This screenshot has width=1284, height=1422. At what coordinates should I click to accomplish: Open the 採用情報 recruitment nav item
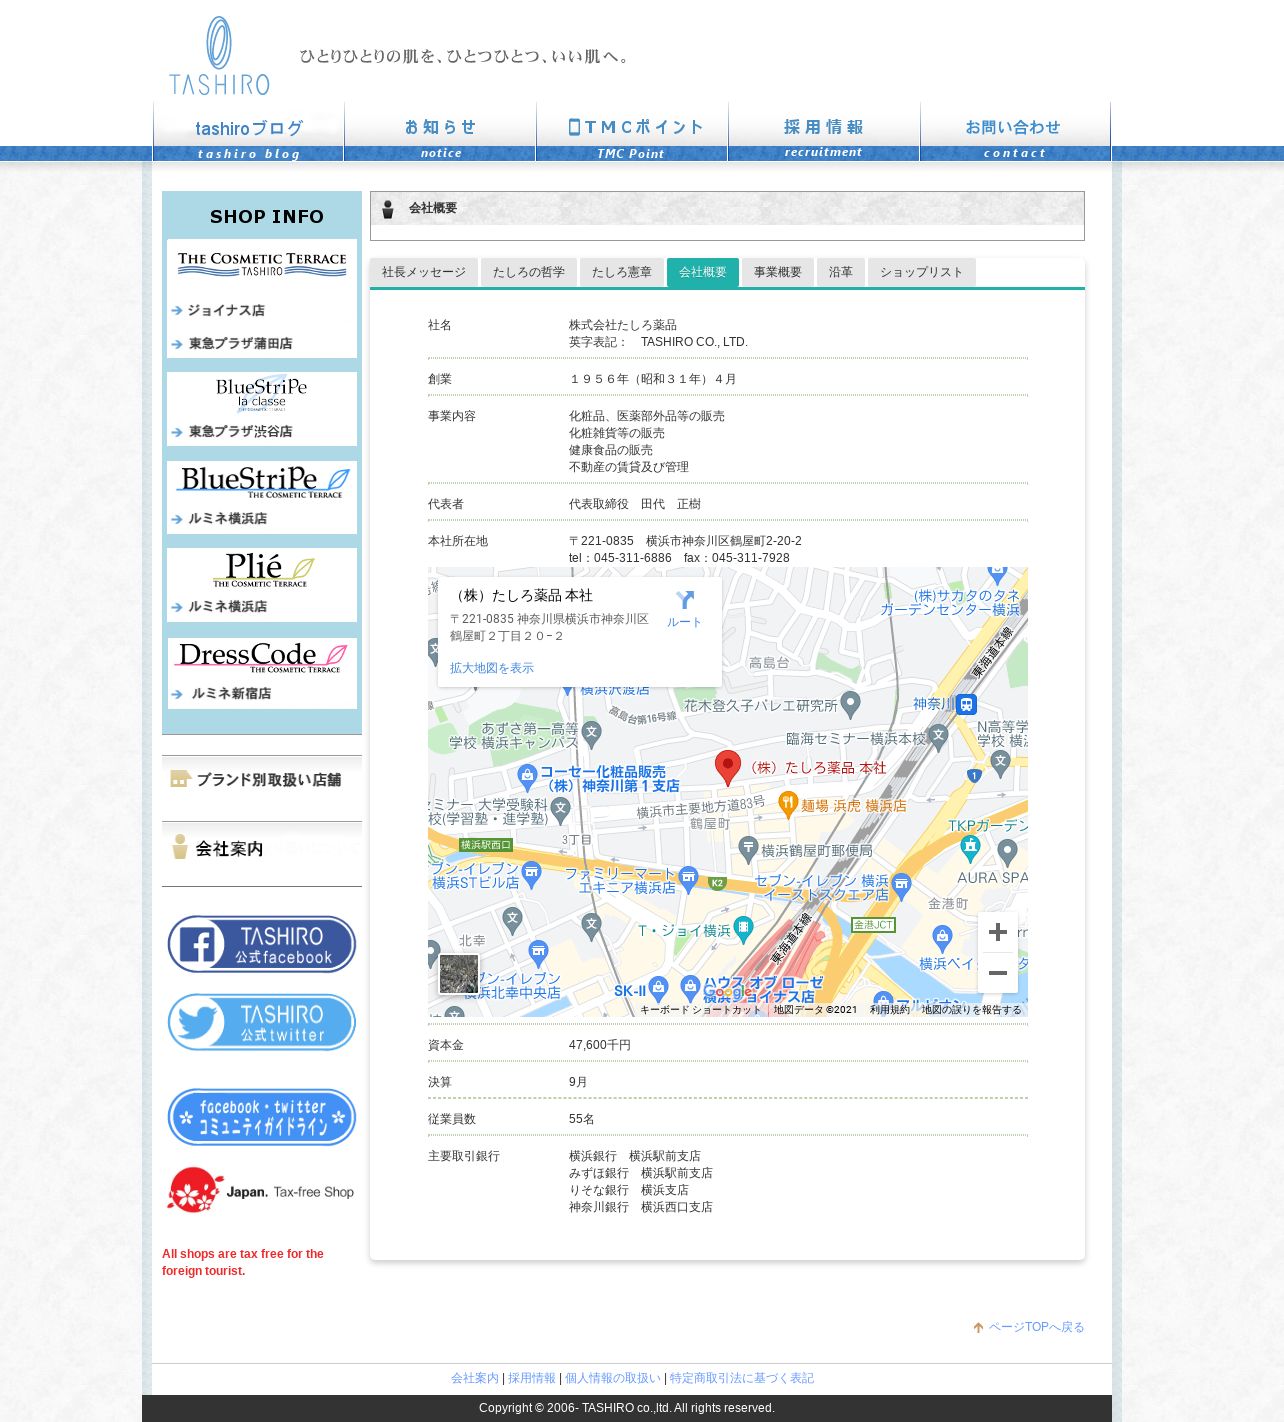(824, 133)
